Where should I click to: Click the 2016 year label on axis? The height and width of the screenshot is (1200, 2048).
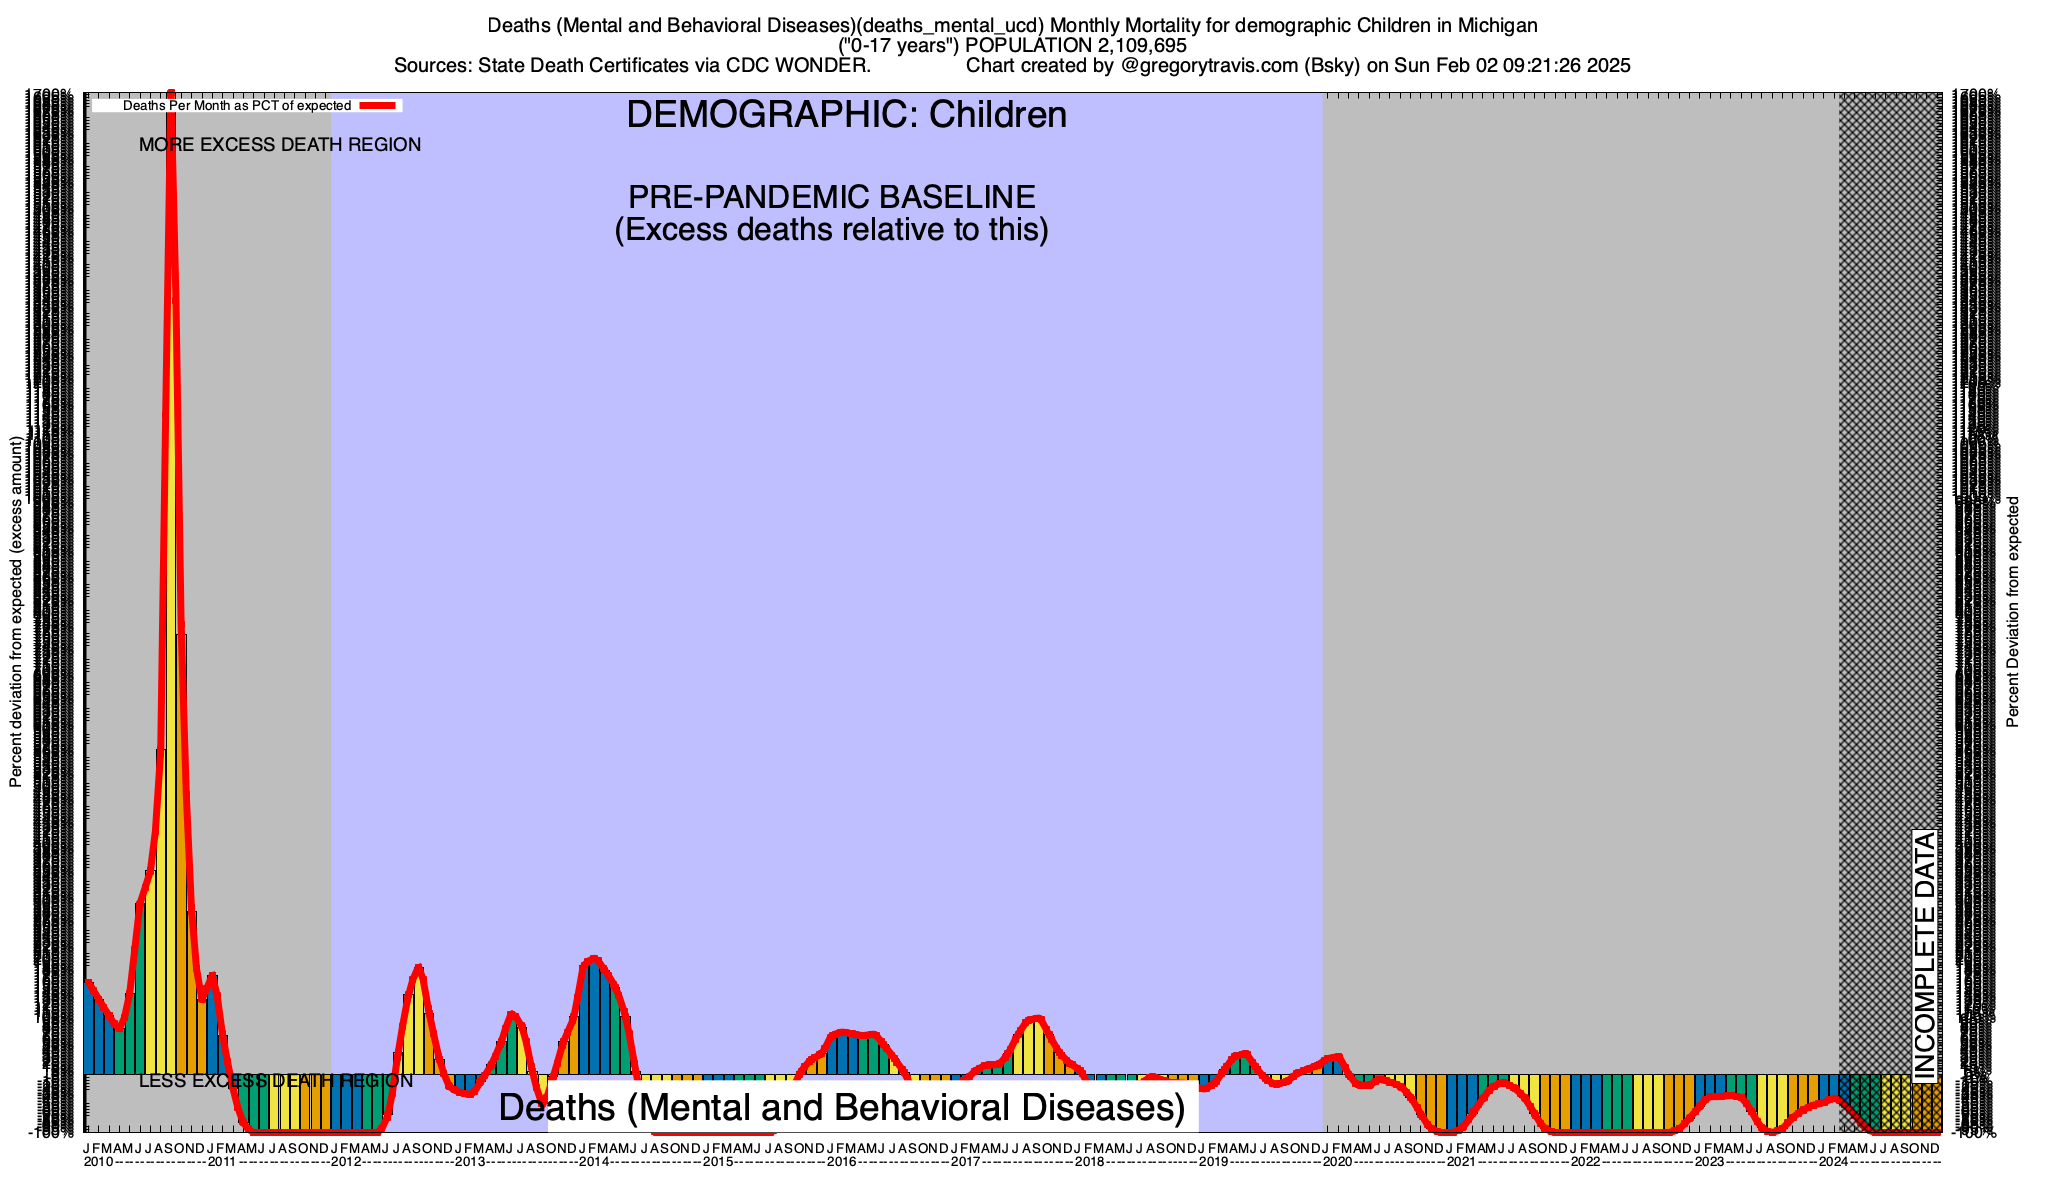[842, 1162]
